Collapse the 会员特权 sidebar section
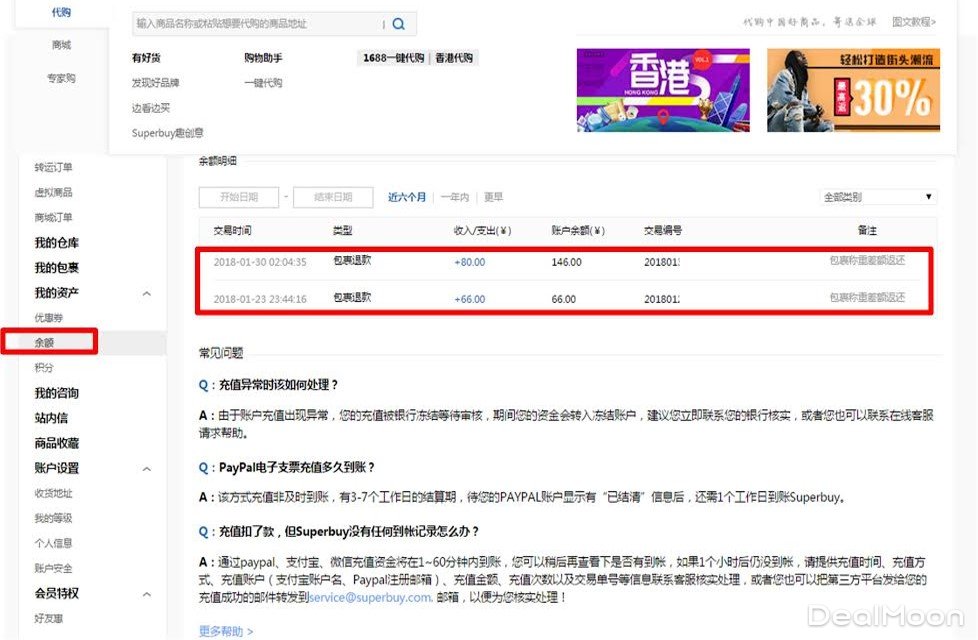Viewport: 978px width, 640px height. point(147,594)
